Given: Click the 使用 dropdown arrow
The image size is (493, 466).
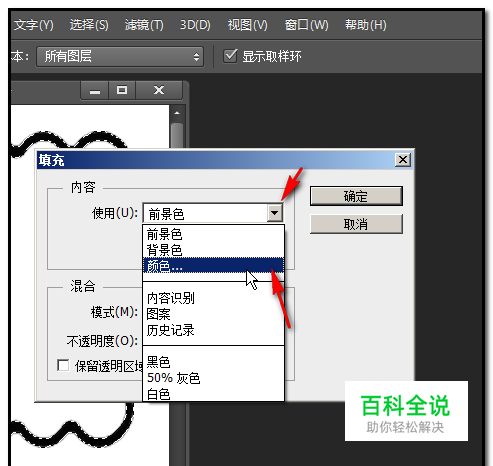Looking at the screenshot, I should point(275,213).
